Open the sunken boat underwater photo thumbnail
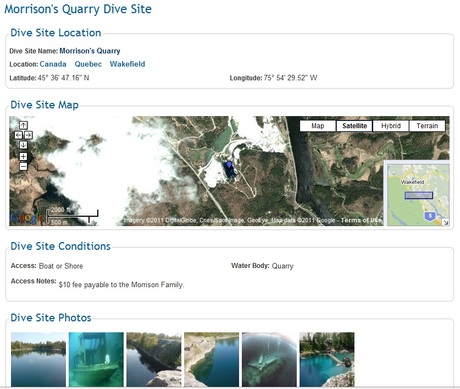The height and width of the screenshot is (389, 460). point(96,359)
